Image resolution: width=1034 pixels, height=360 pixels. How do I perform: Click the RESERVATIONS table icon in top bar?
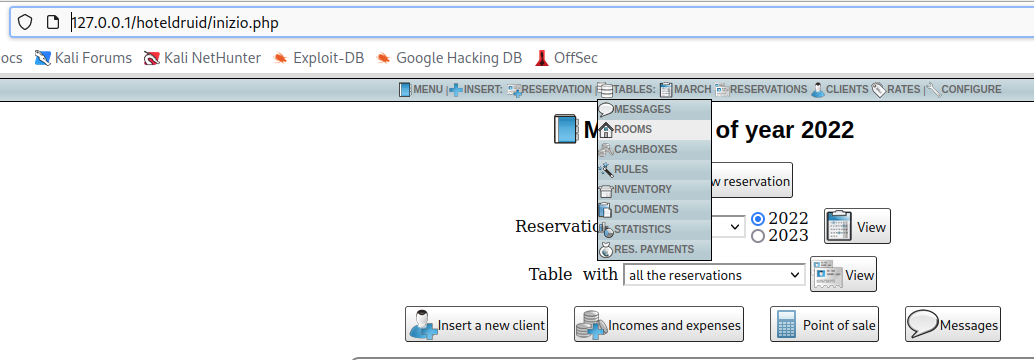(x=722, y=90)
